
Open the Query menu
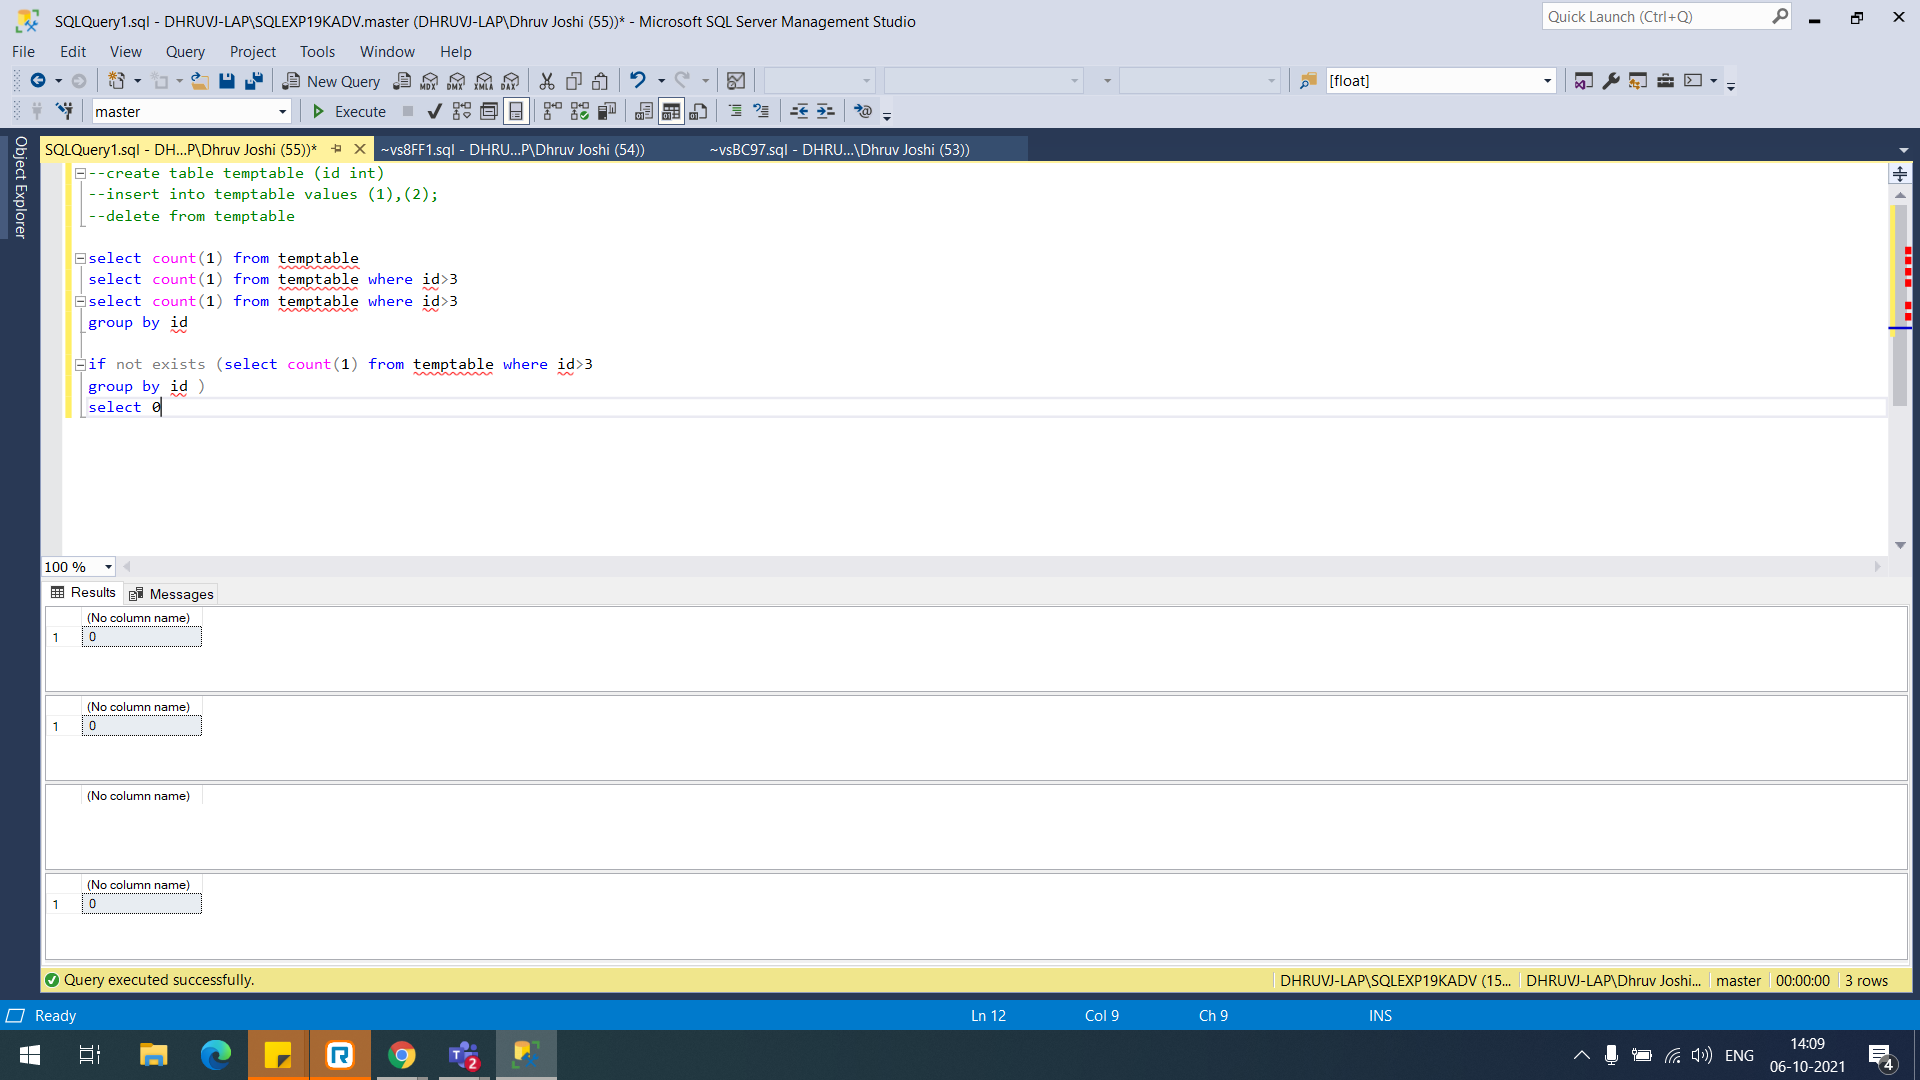point(185,51)
